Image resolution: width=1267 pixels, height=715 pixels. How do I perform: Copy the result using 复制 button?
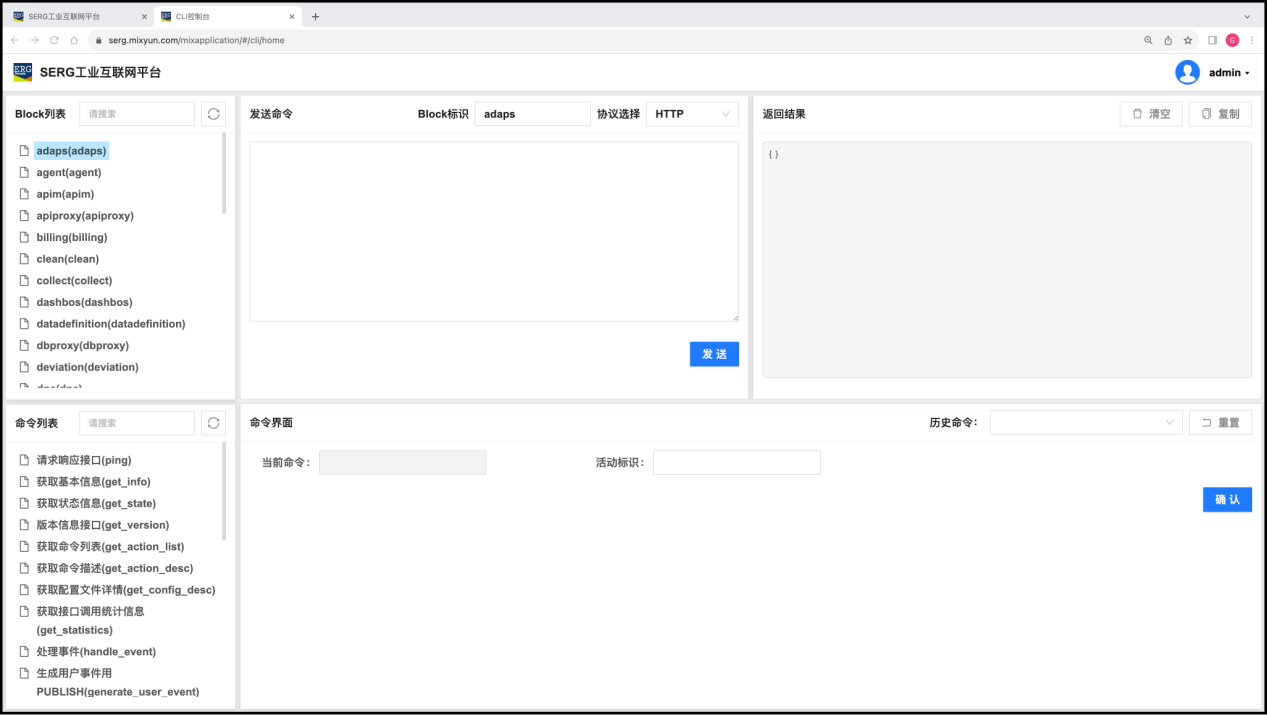coord(1220,114)
